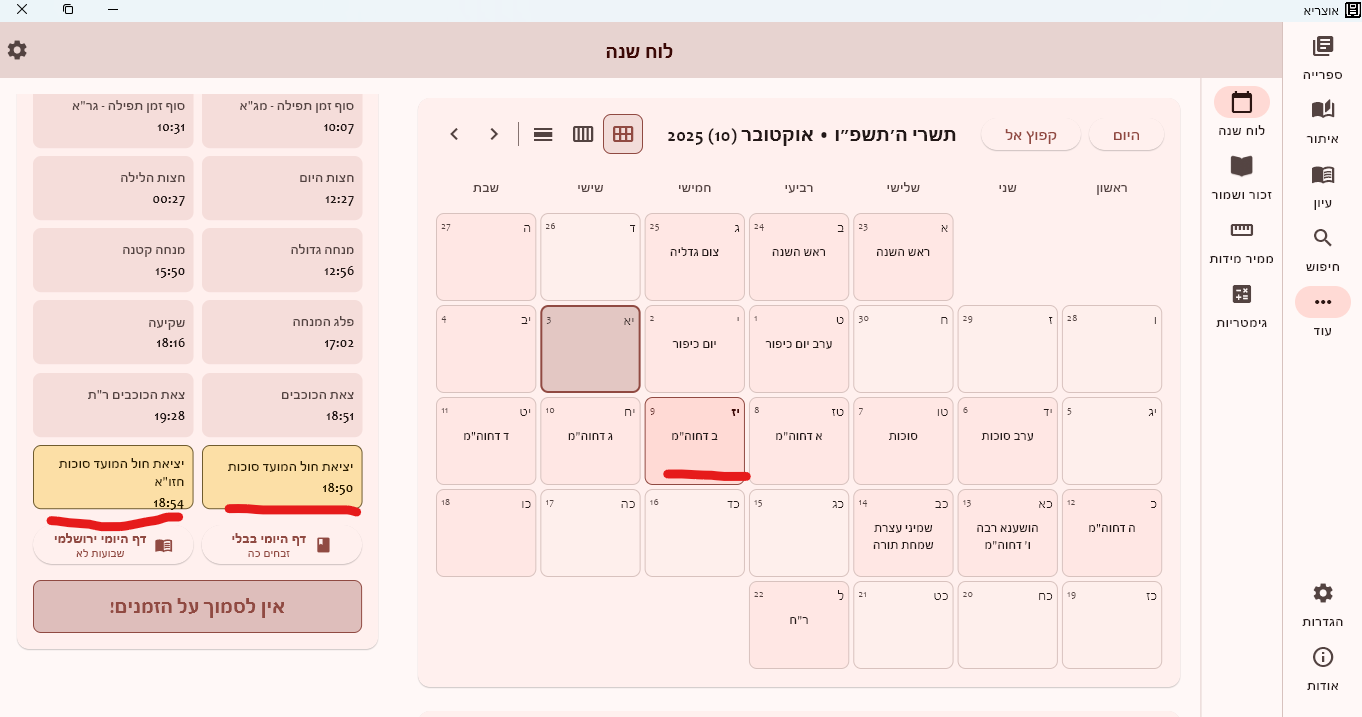Click the היום (today) button

1126,135
